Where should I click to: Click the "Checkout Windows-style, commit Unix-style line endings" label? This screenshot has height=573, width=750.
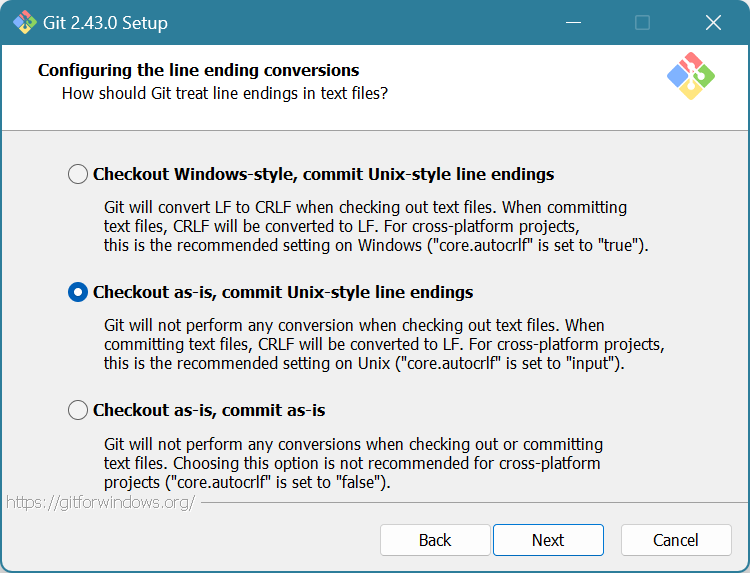pos(323,174)
